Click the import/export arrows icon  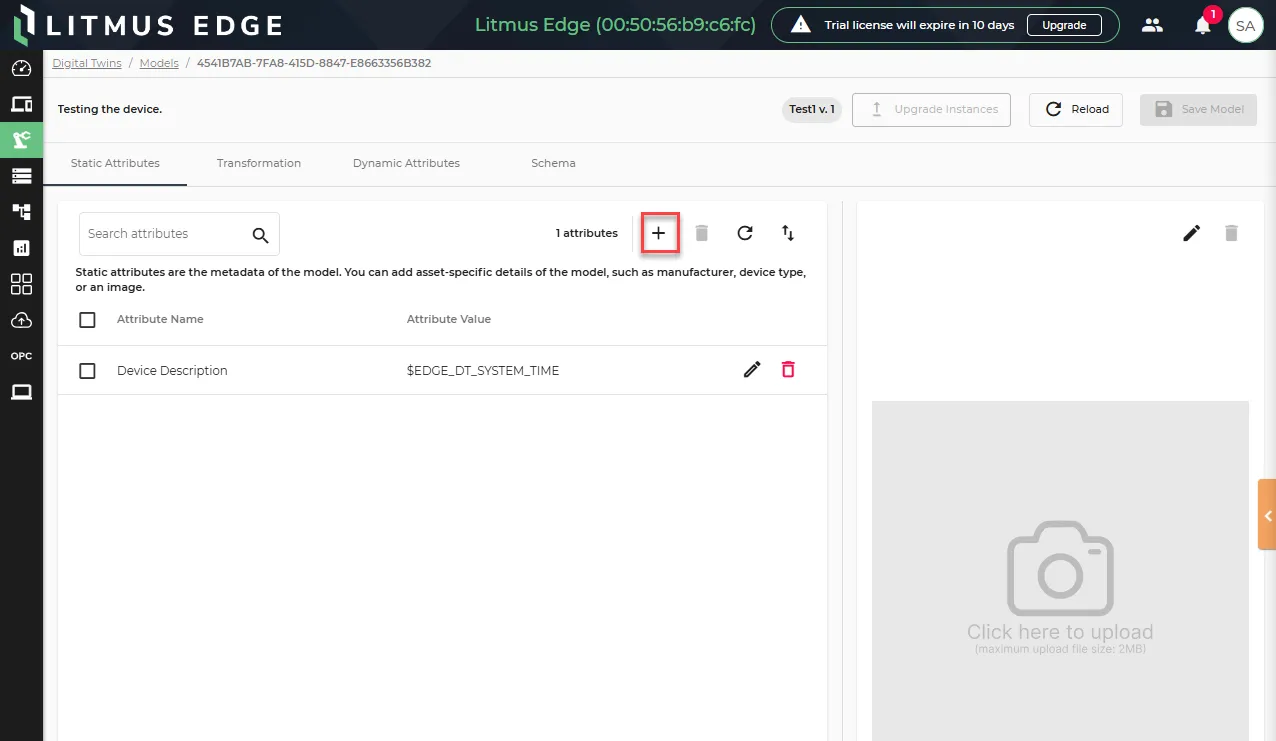788,233
